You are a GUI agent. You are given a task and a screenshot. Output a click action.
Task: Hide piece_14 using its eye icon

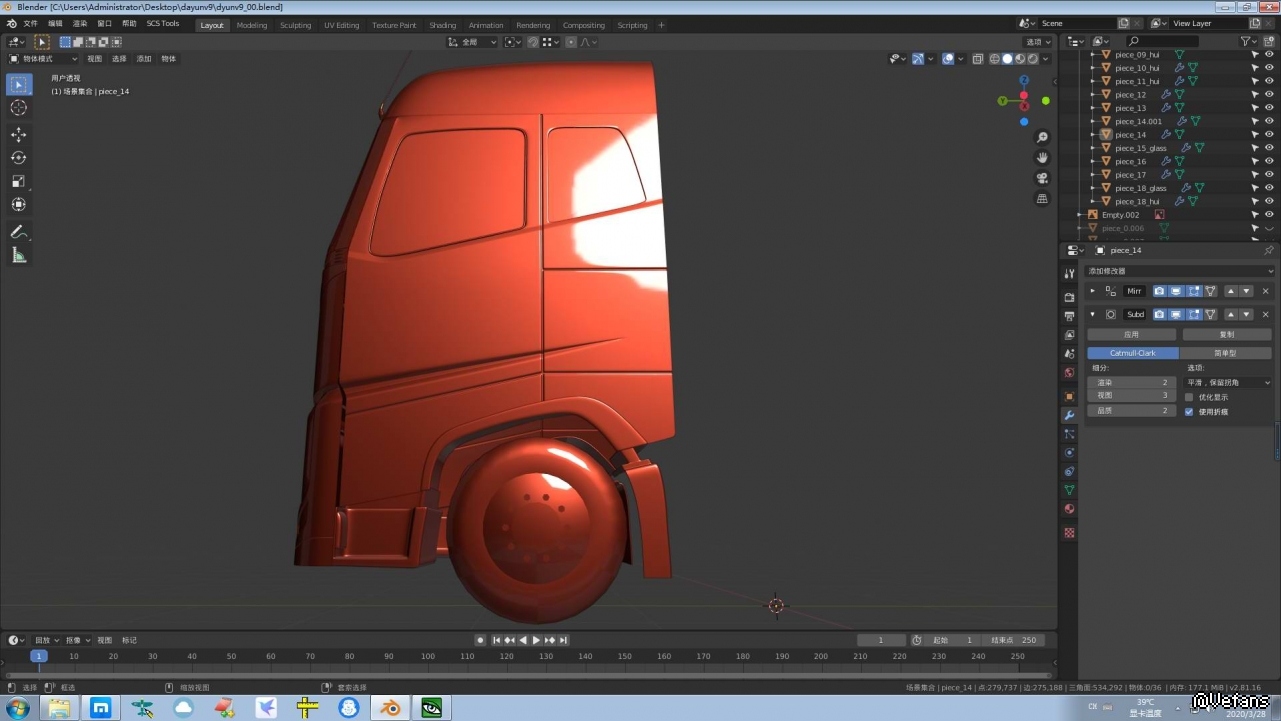(x=1269, y=135)
